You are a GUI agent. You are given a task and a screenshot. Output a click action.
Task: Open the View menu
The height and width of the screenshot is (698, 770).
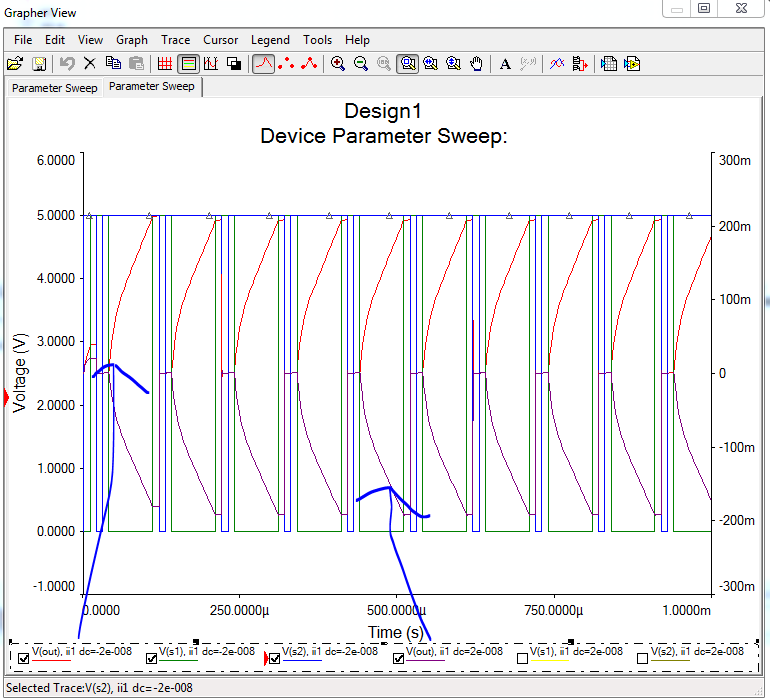(90, 40)
